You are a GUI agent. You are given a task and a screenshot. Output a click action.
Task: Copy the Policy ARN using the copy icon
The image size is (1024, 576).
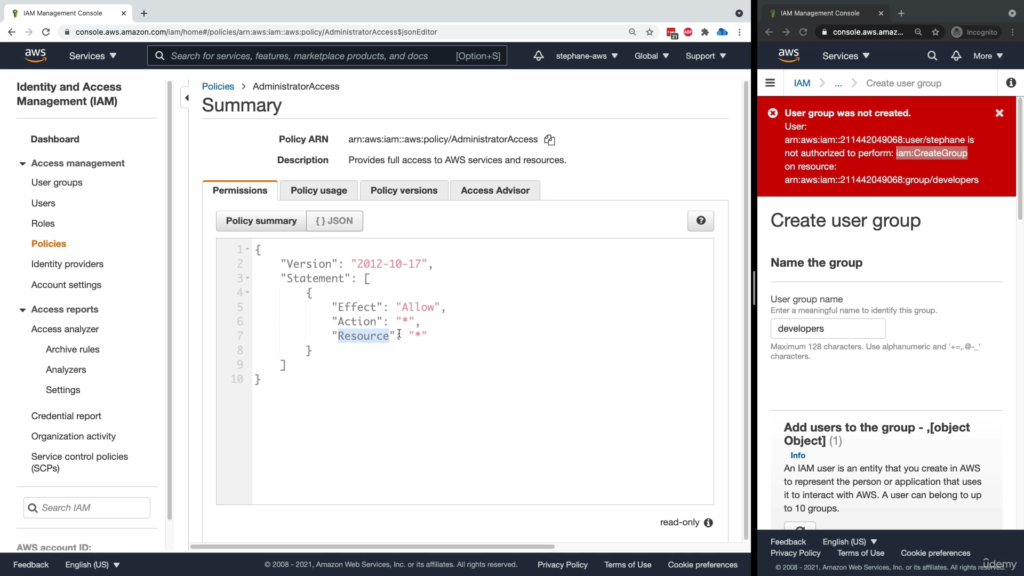pos(549,140)
